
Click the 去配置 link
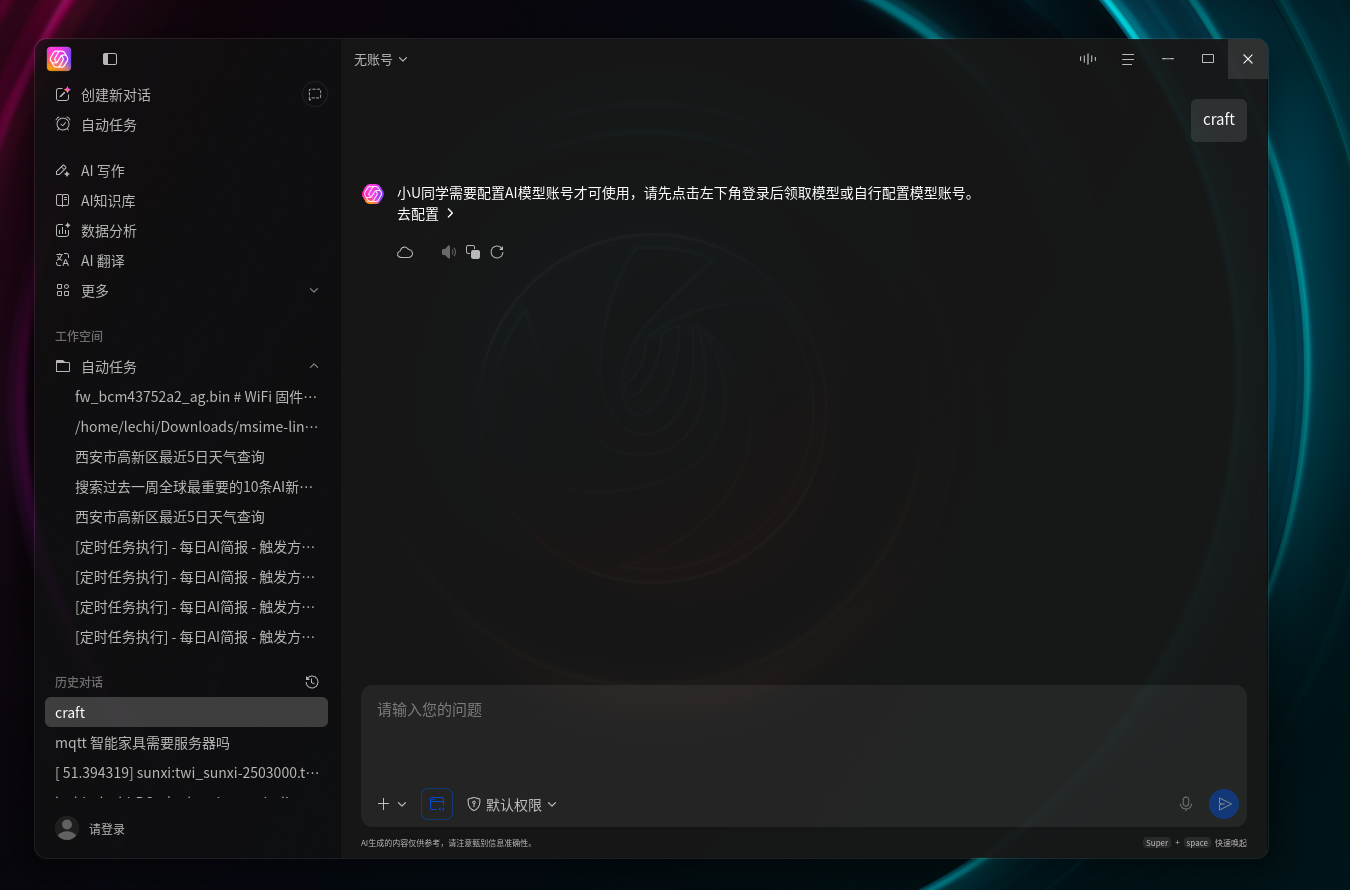tap(426, 213)
